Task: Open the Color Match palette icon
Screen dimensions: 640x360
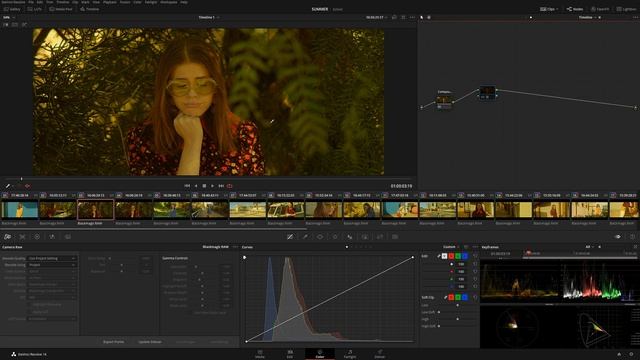Action: [x=22, y=237]
